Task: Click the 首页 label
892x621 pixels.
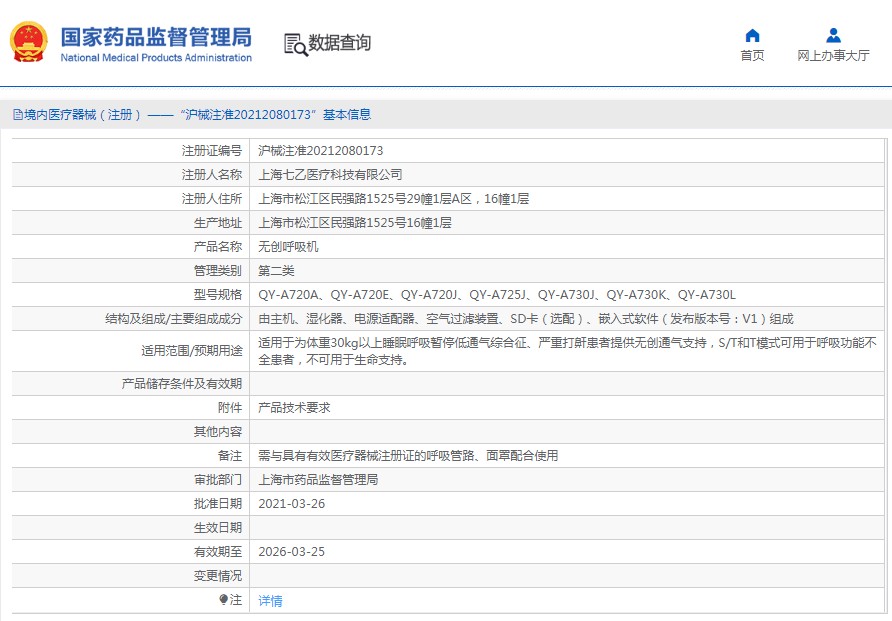Action: click(x=752, y=55)
